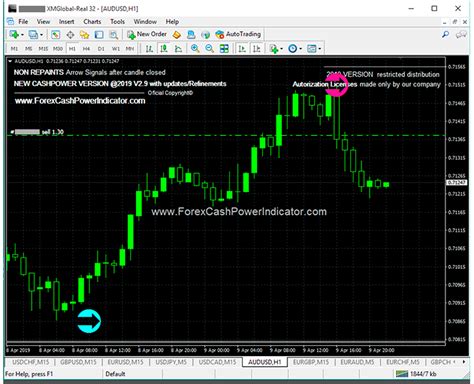This screenshot has width=474, height=384.
Task: Toggle chart shift from right border
Action: 256,49
